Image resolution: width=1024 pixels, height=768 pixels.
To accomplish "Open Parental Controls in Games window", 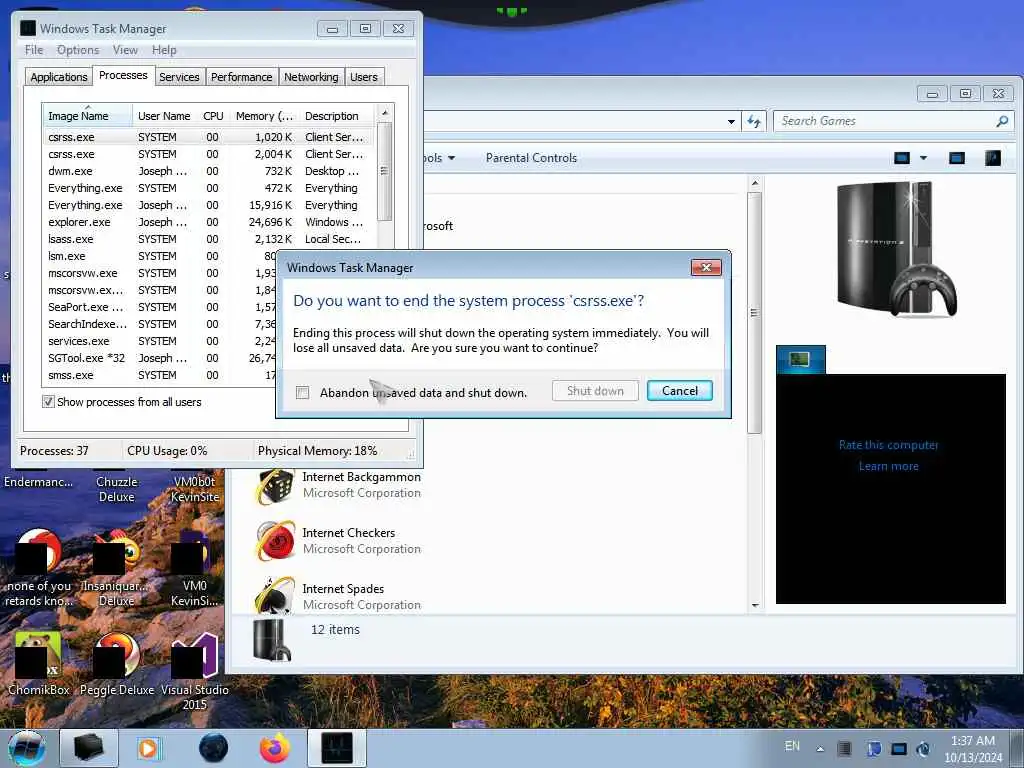I will pos(531,158).
